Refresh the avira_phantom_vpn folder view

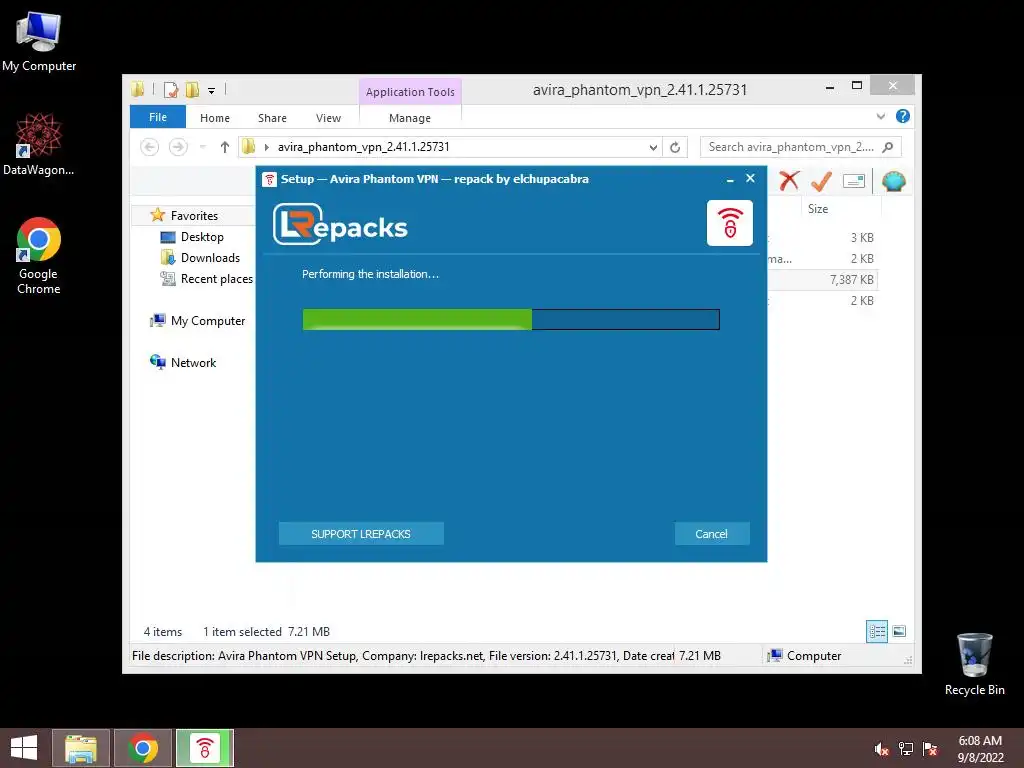click(675, 148)
